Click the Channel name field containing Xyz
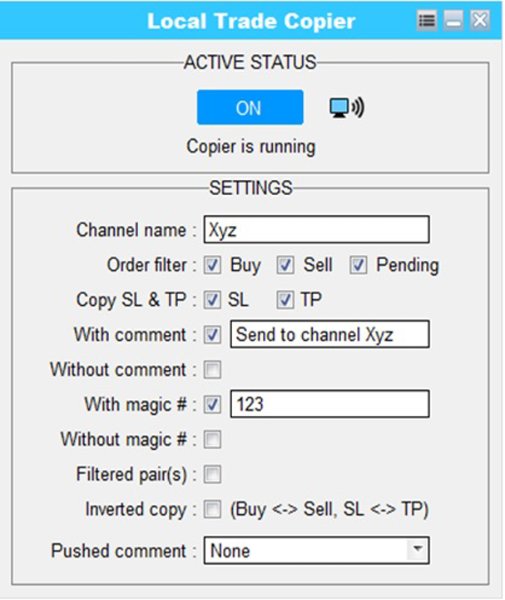The height and width of the screenshot is (600, 505). click(x=316, y=230)
